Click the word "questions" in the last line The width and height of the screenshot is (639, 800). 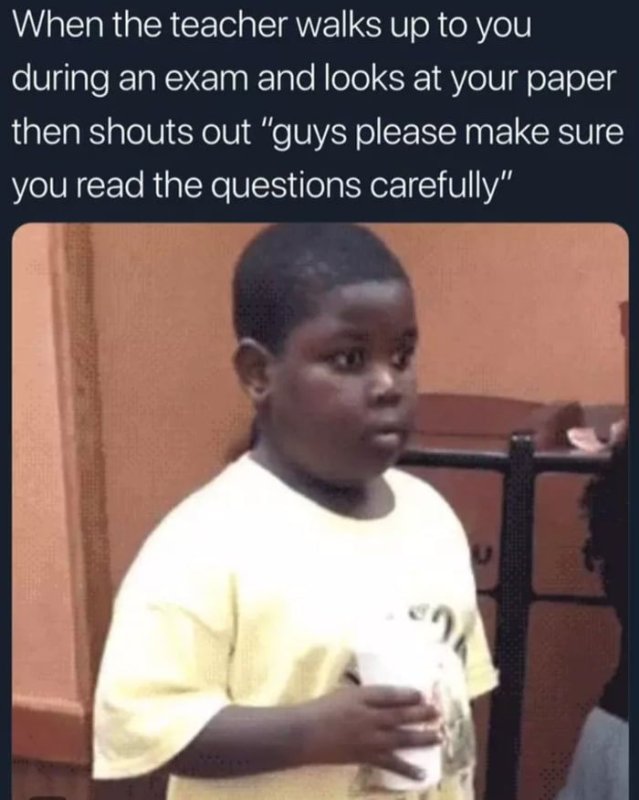click(x=285, y=186)
